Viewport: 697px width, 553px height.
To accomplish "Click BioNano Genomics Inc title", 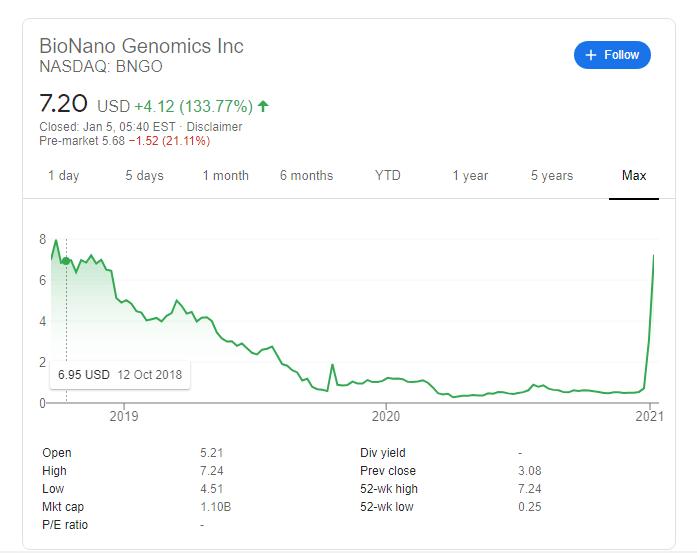I will point(141,46).
